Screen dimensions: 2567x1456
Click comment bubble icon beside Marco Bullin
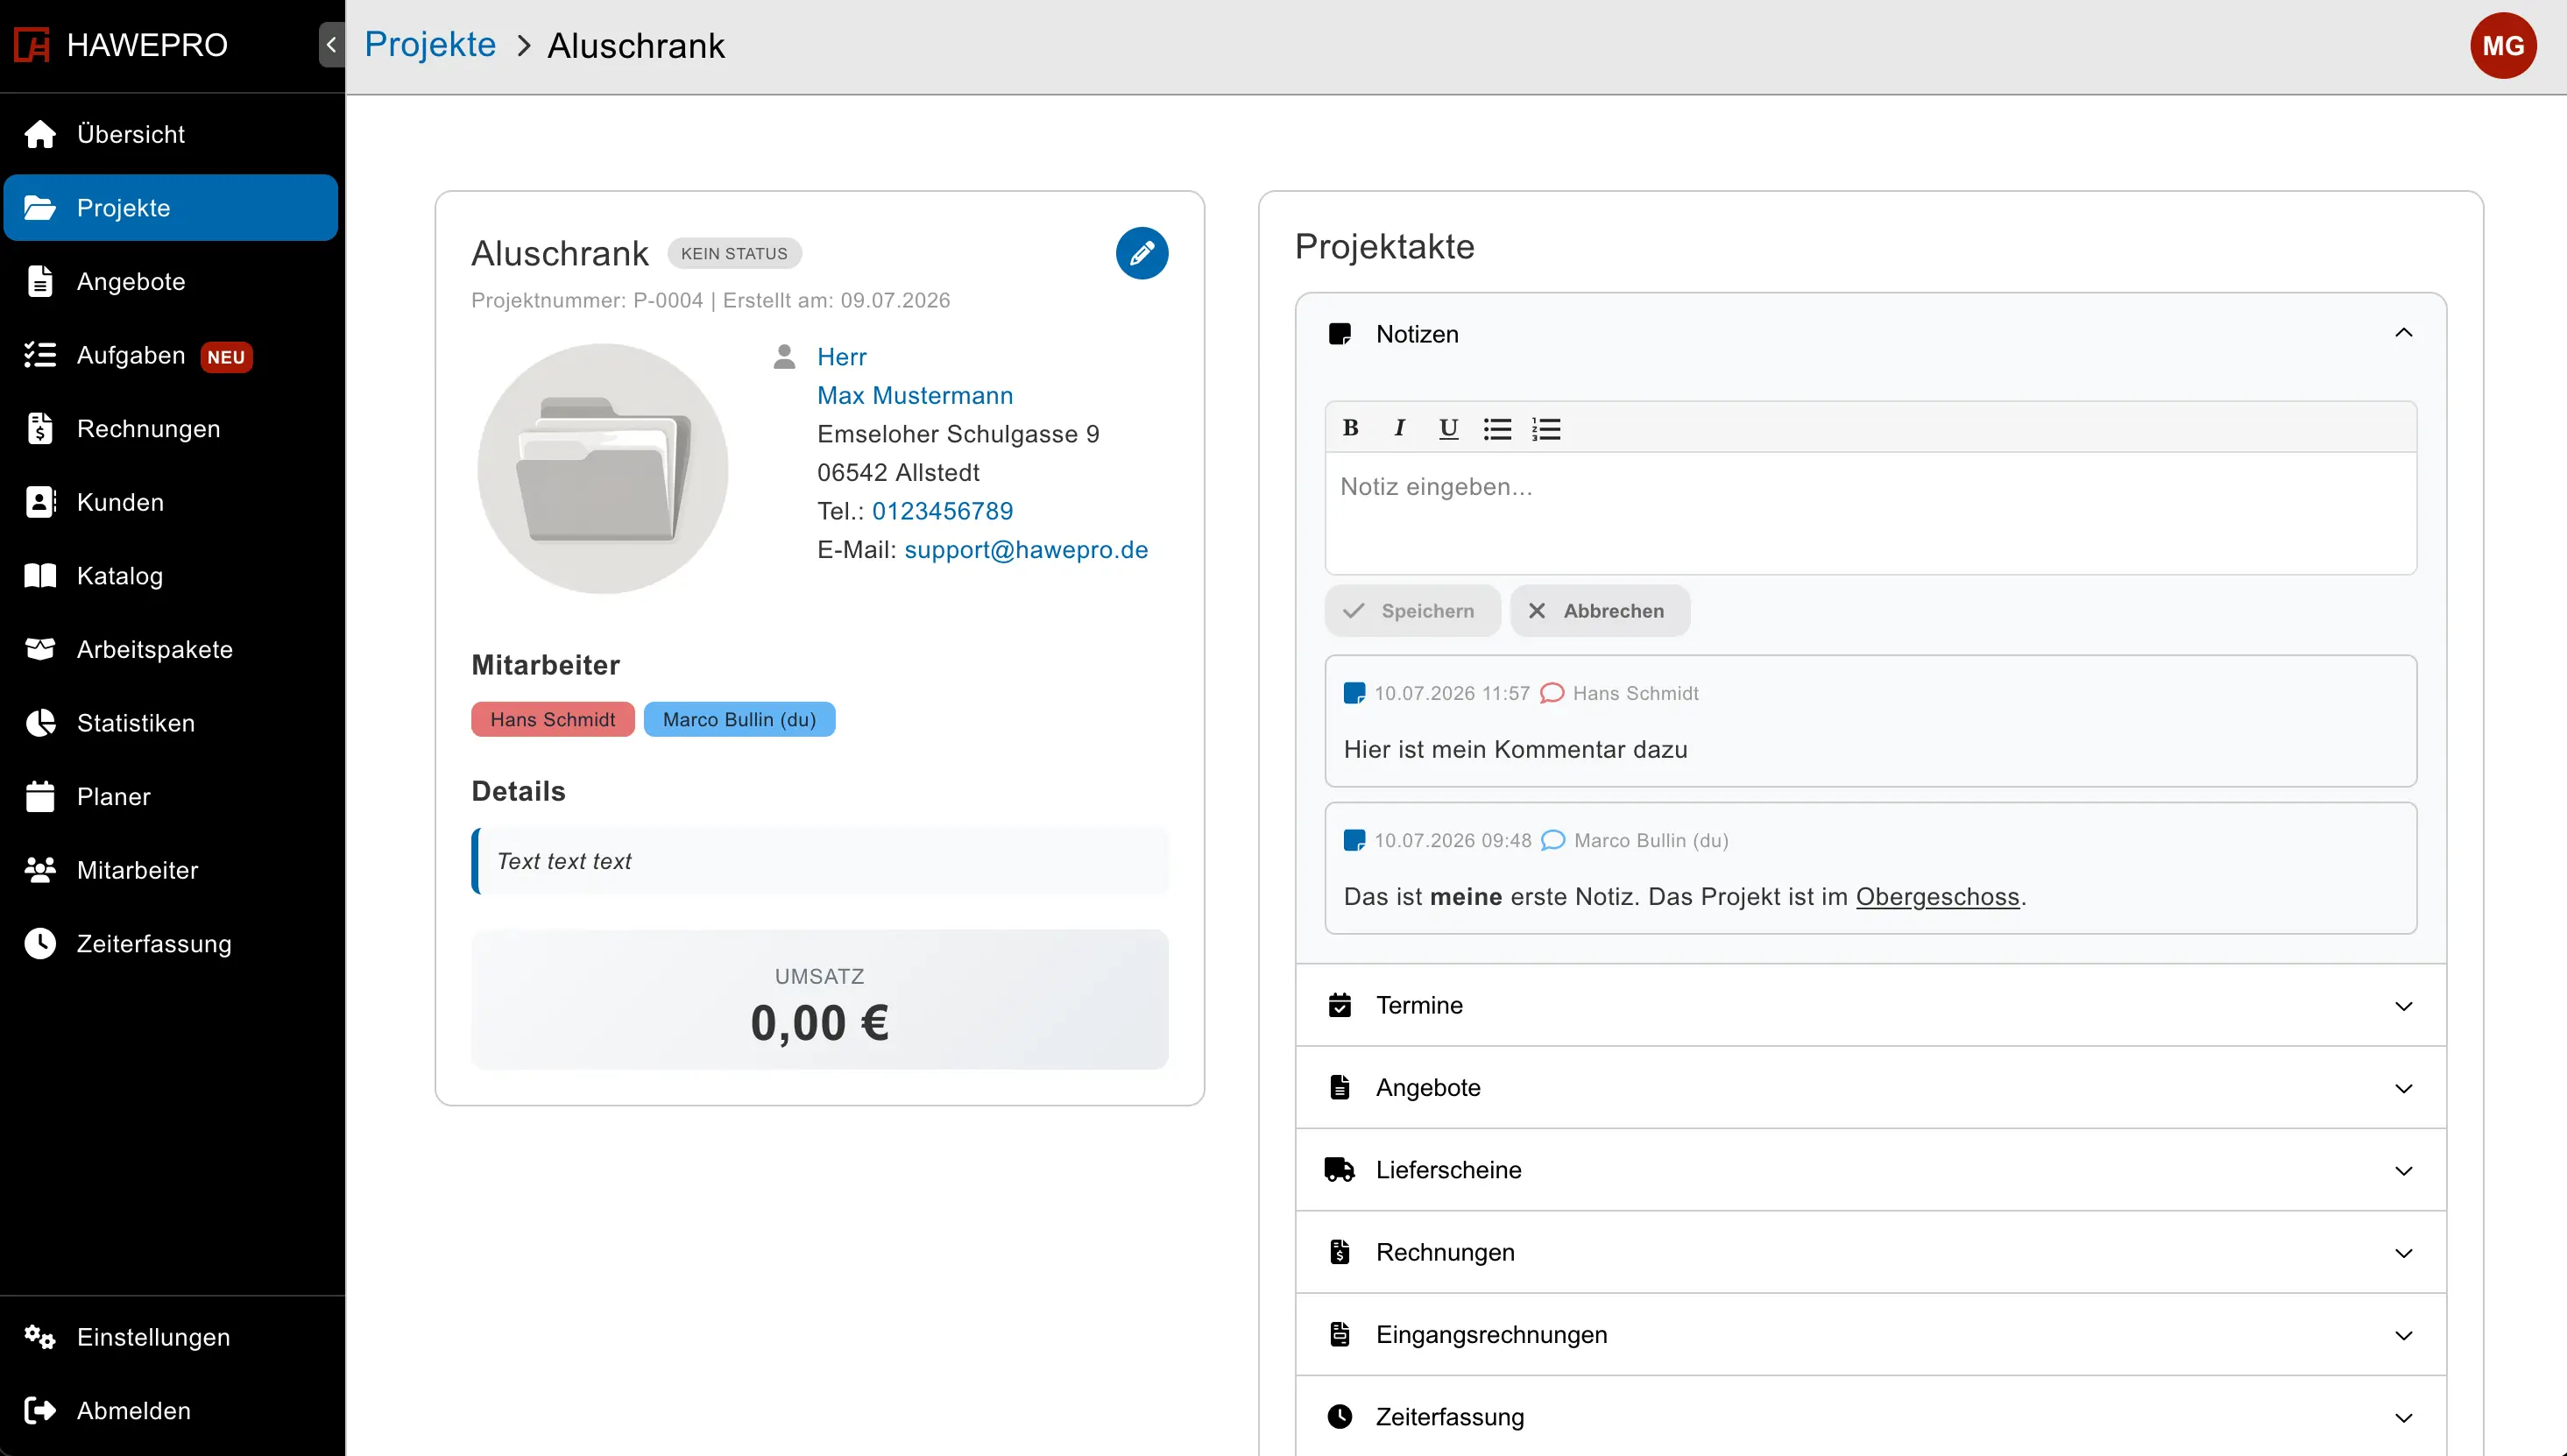click(1553, 840)
